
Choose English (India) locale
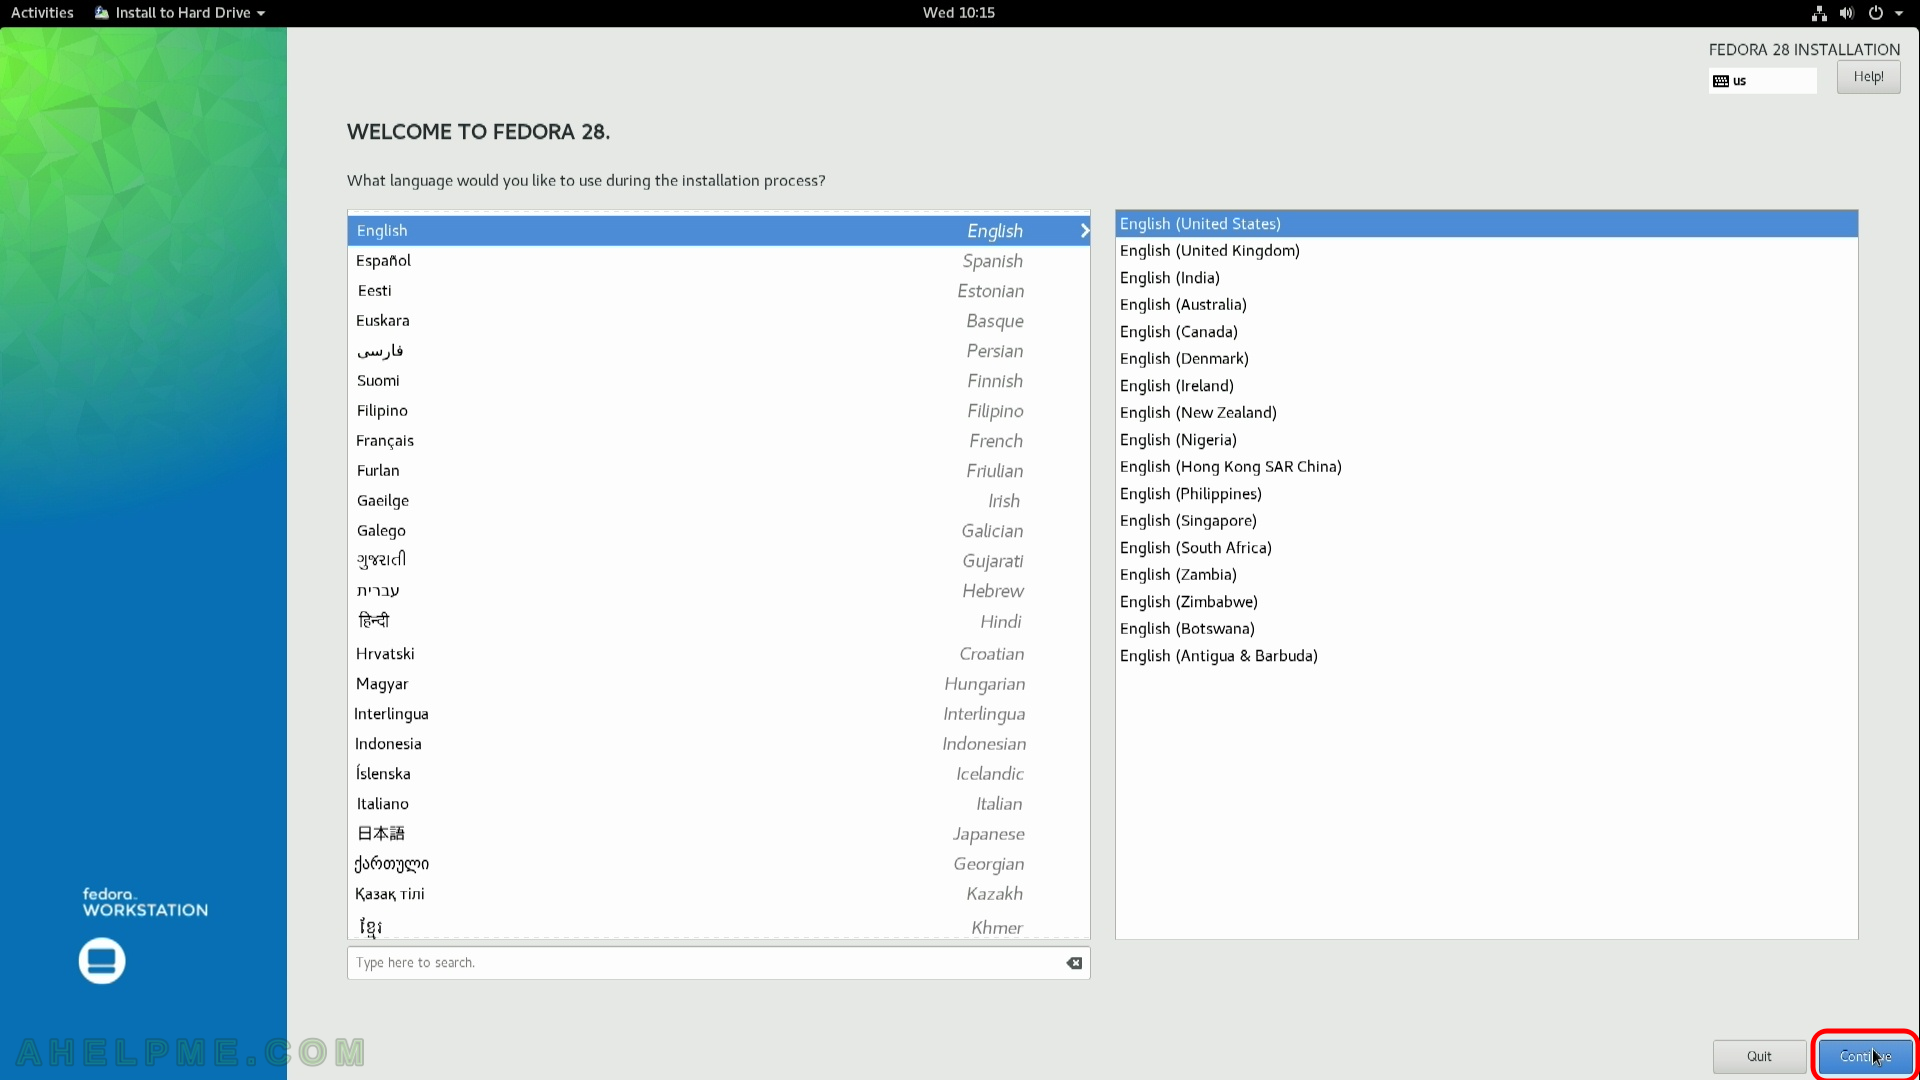[x=1486, y=278]
